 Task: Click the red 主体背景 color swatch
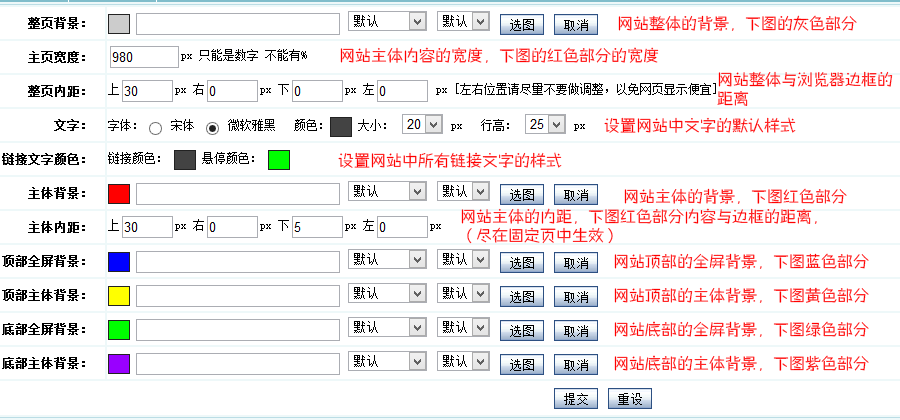coord(118,193)
